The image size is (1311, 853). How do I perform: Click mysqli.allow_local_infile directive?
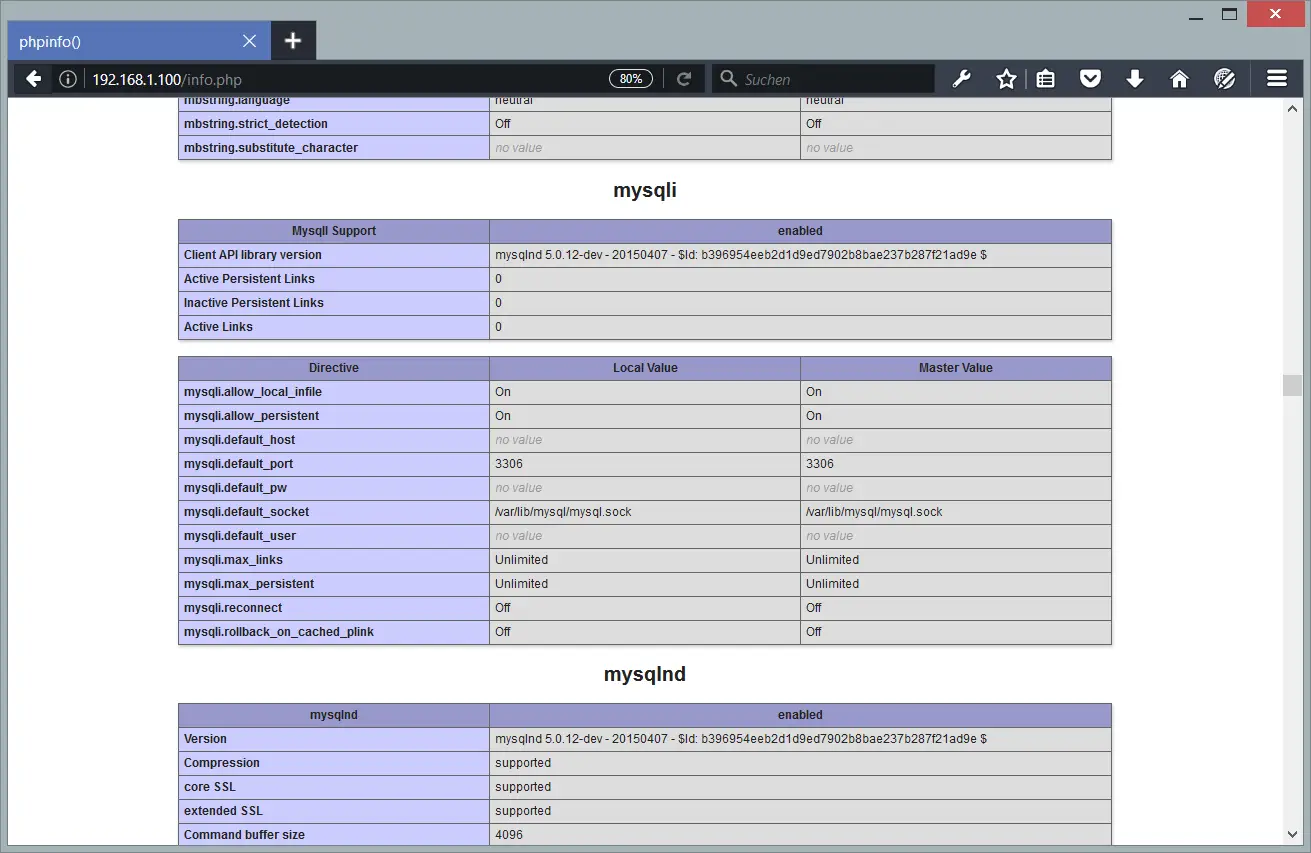[x=253, y=392]
